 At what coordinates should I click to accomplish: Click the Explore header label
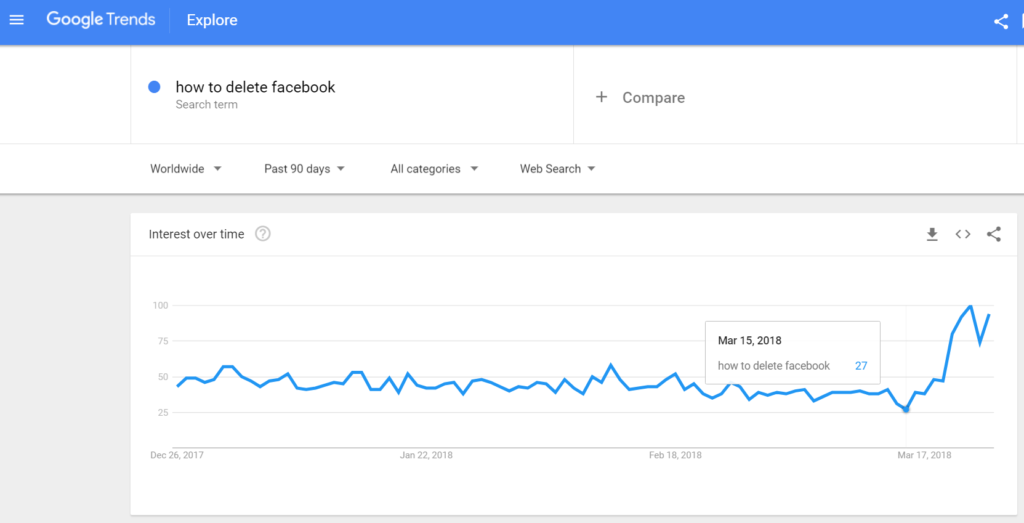(212, 20)
